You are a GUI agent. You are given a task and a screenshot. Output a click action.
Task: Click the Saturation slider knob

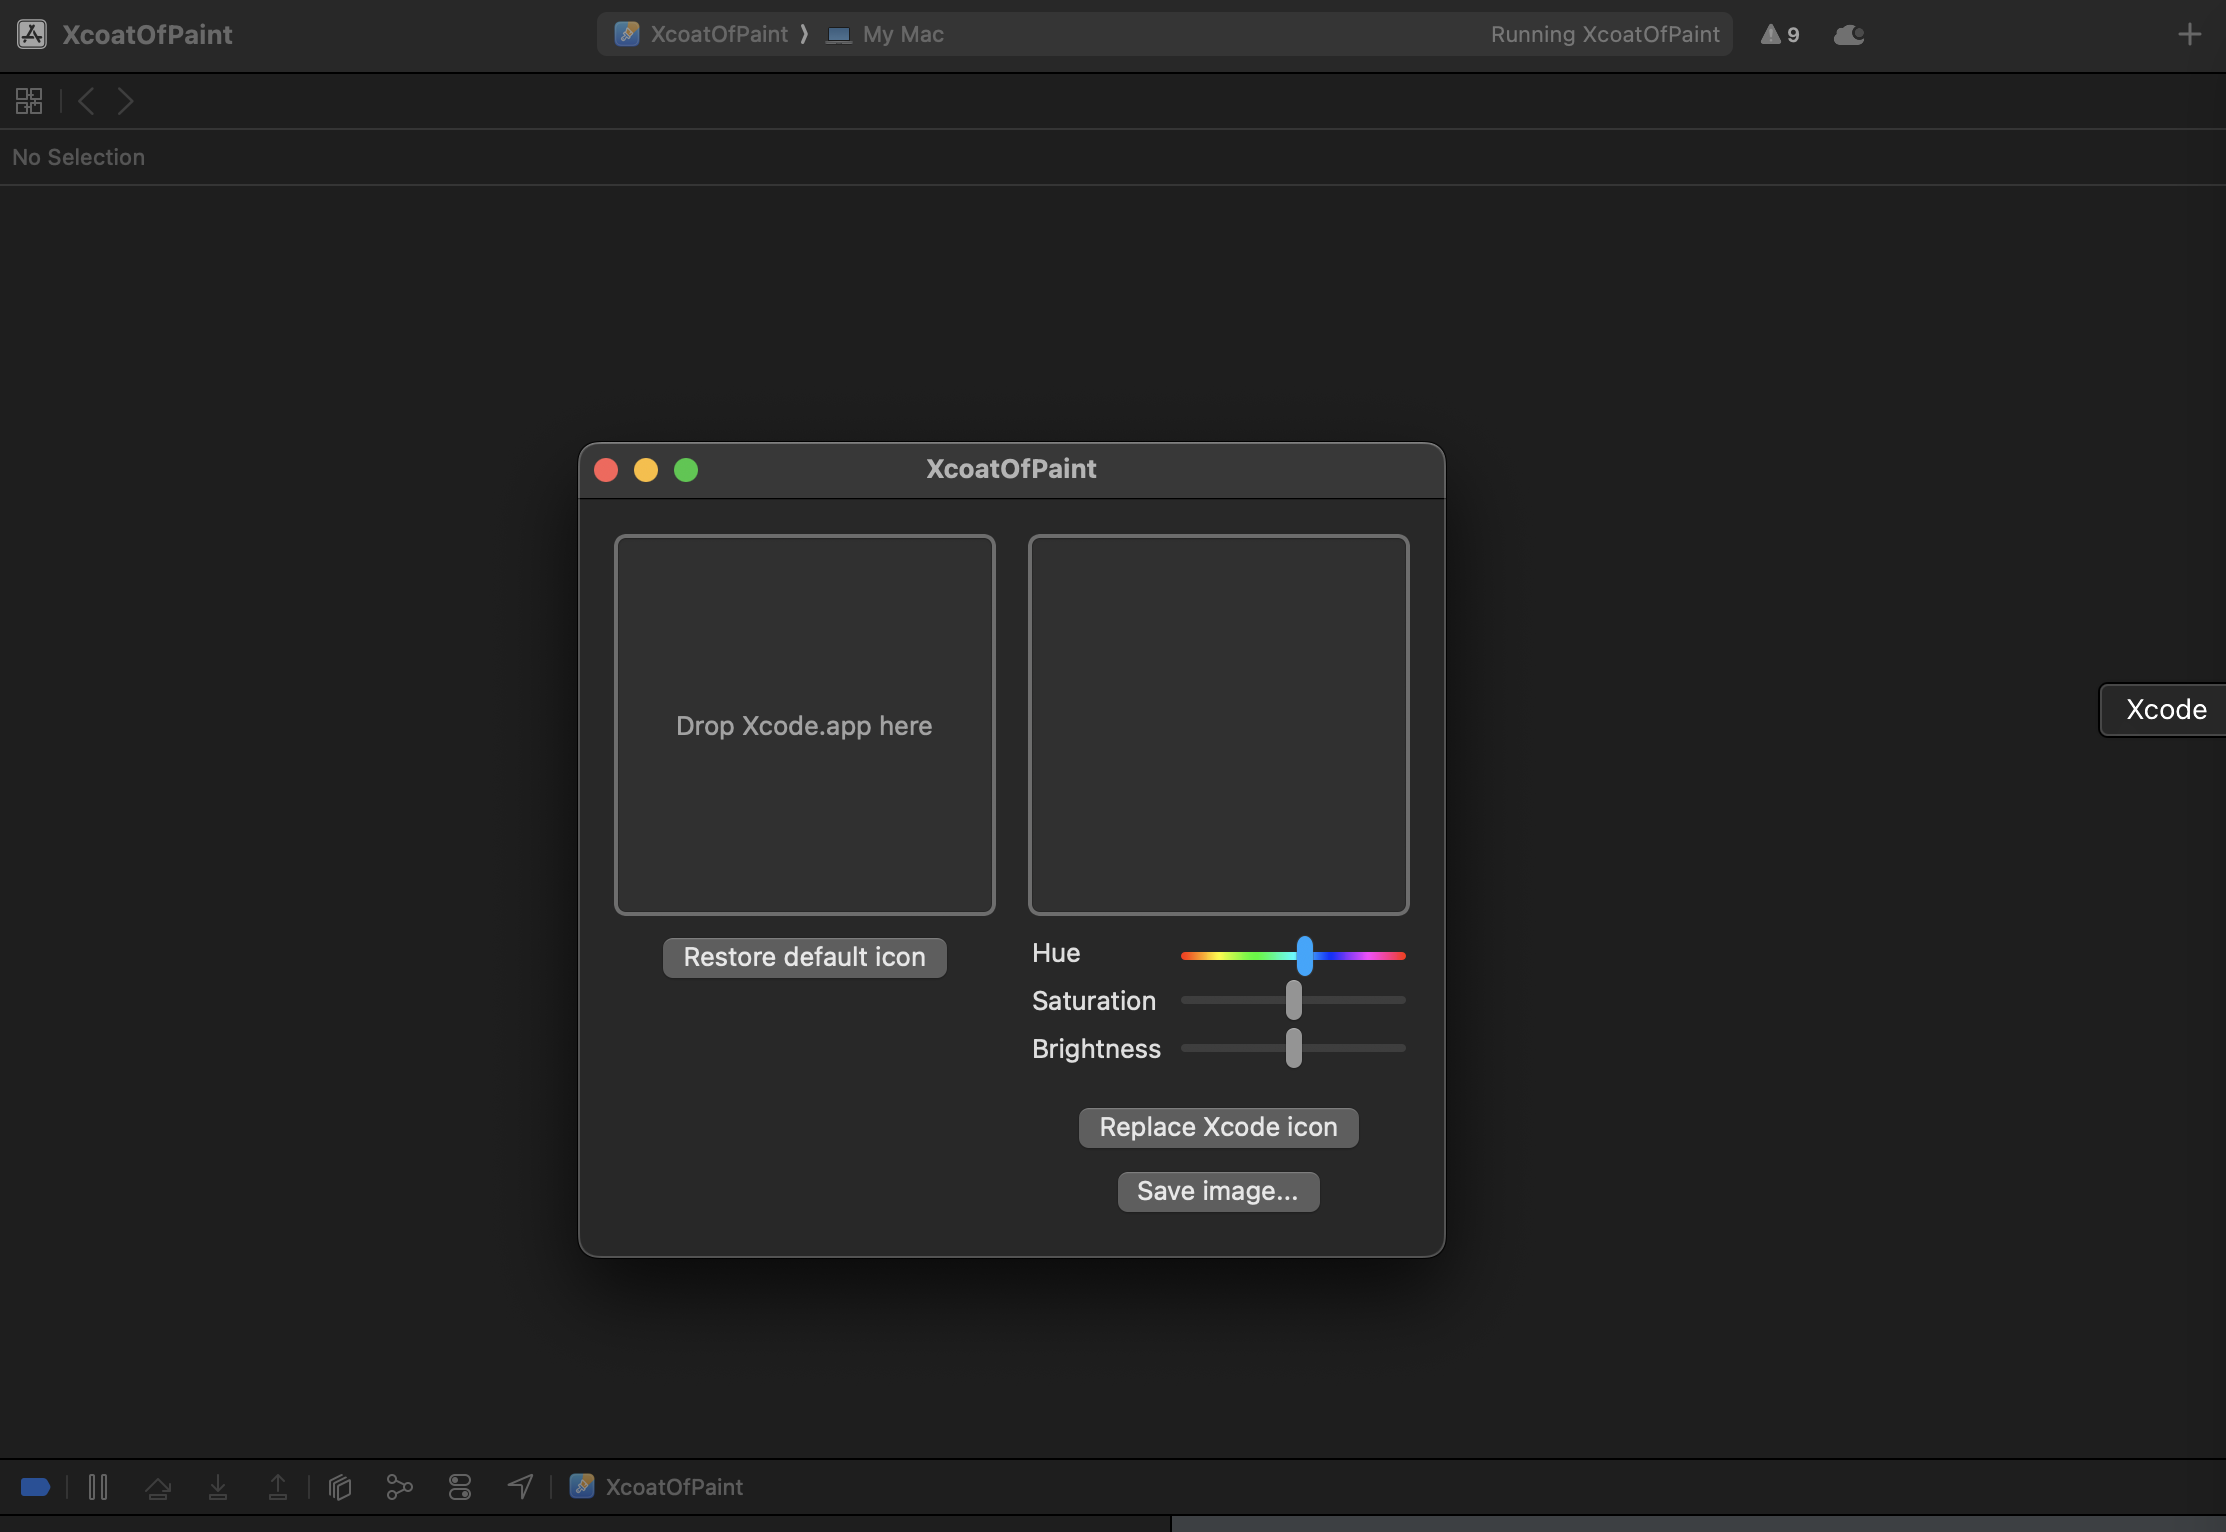(x=1293, y=1000)
